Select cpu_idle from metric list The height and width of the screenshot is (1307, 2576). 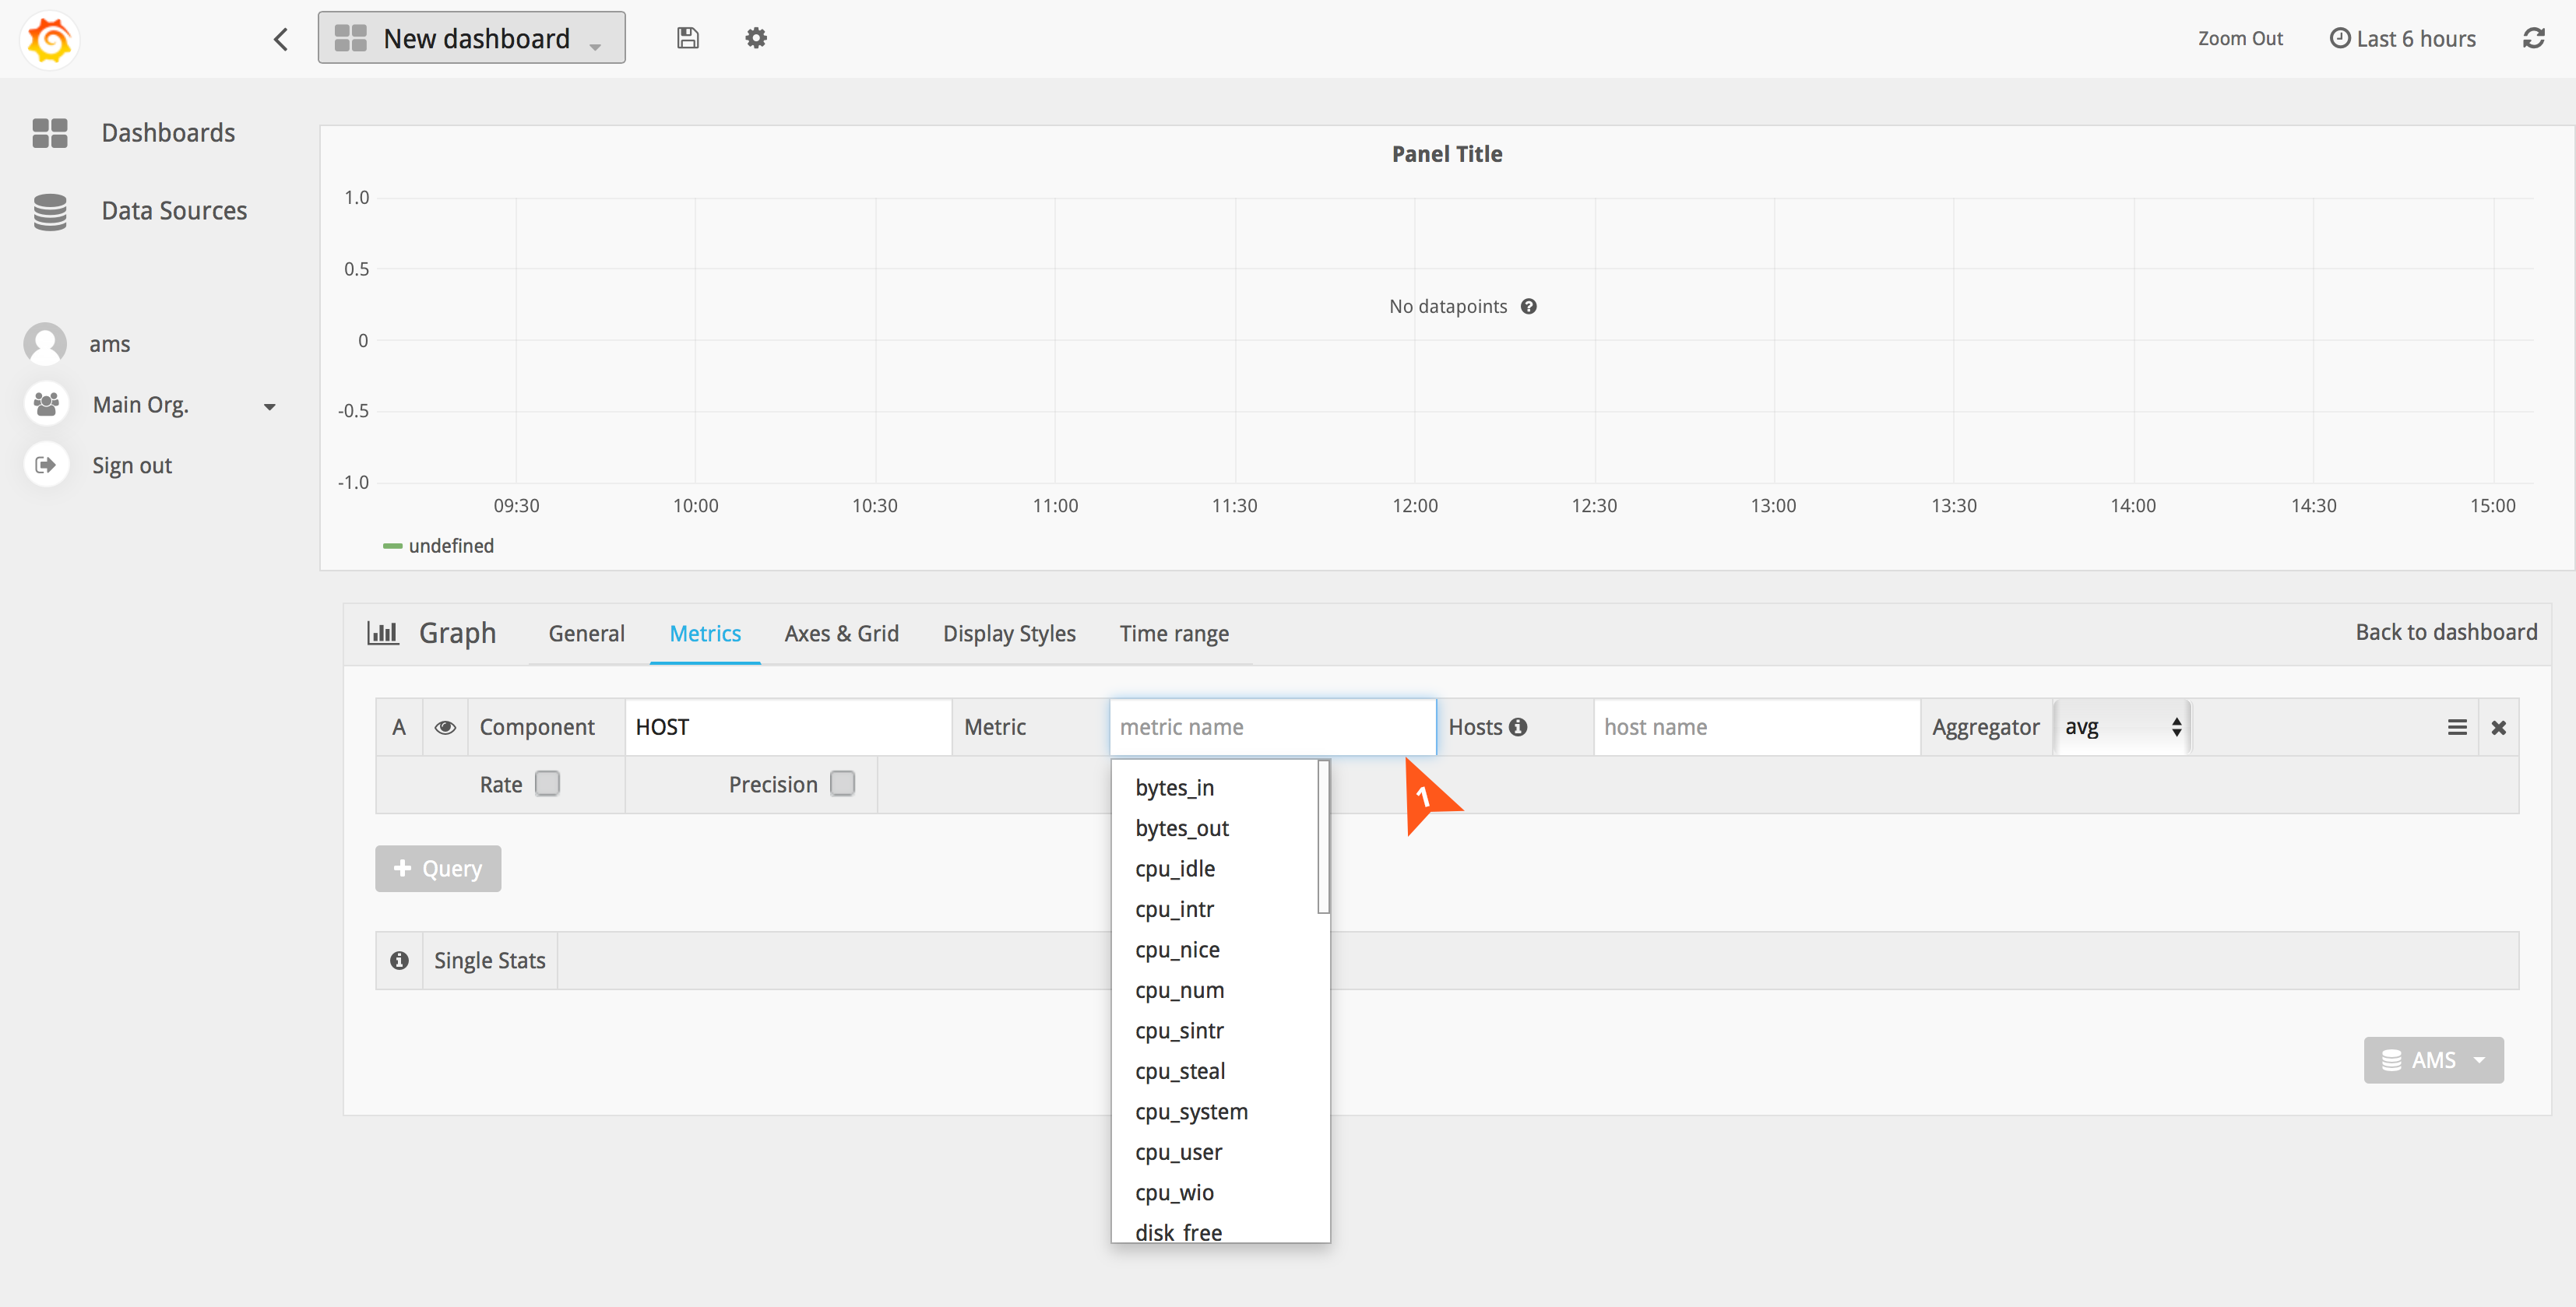click(1175, 868)
